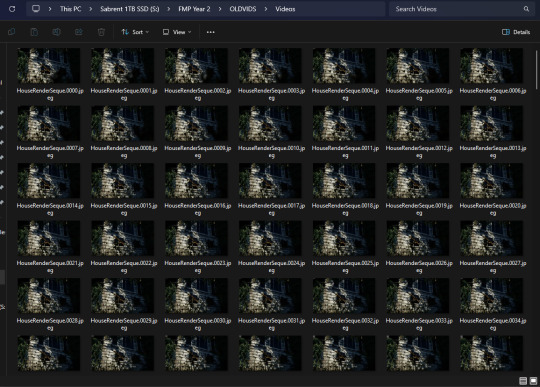Click the Paste icon in toolbar

[34, 32]
